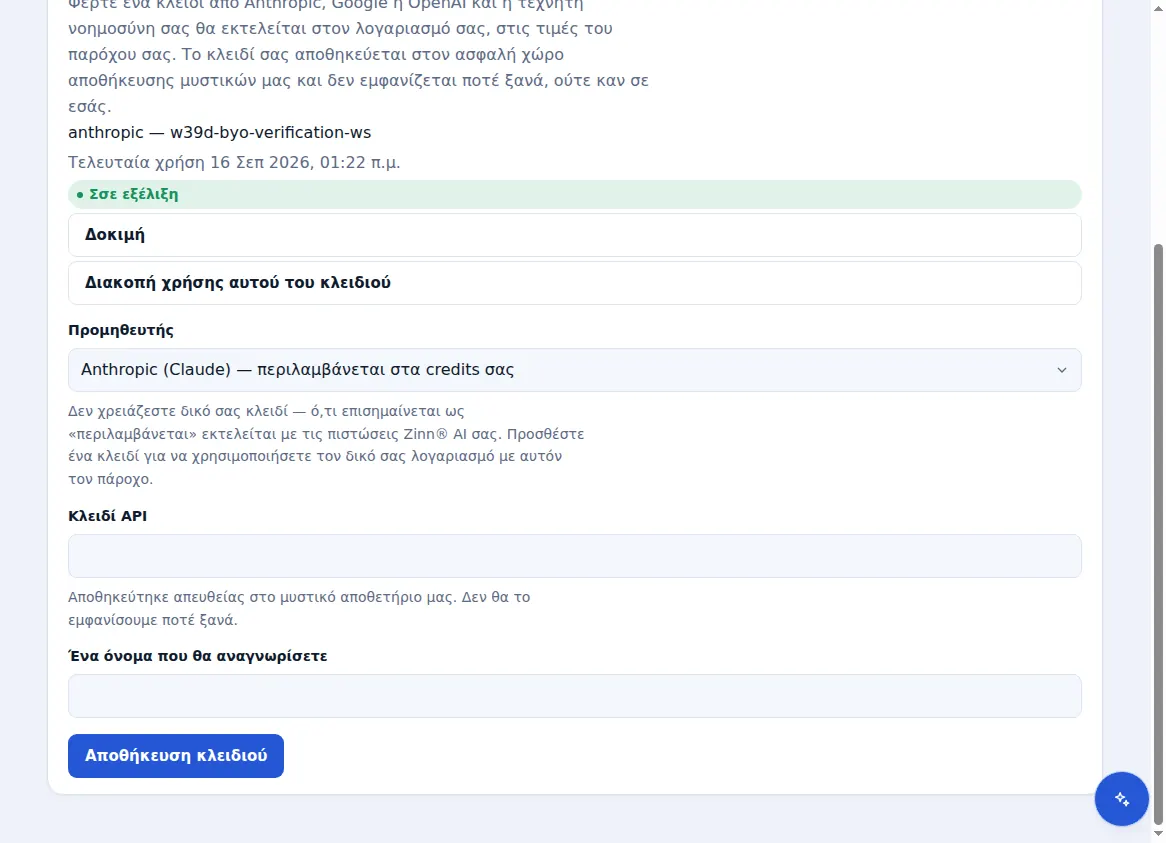Image resolution: width=1166 pixels, height=843 pixels.
Task: Click the Αποθηκεύτηκε απευθείας helper text
Action: 299,608
